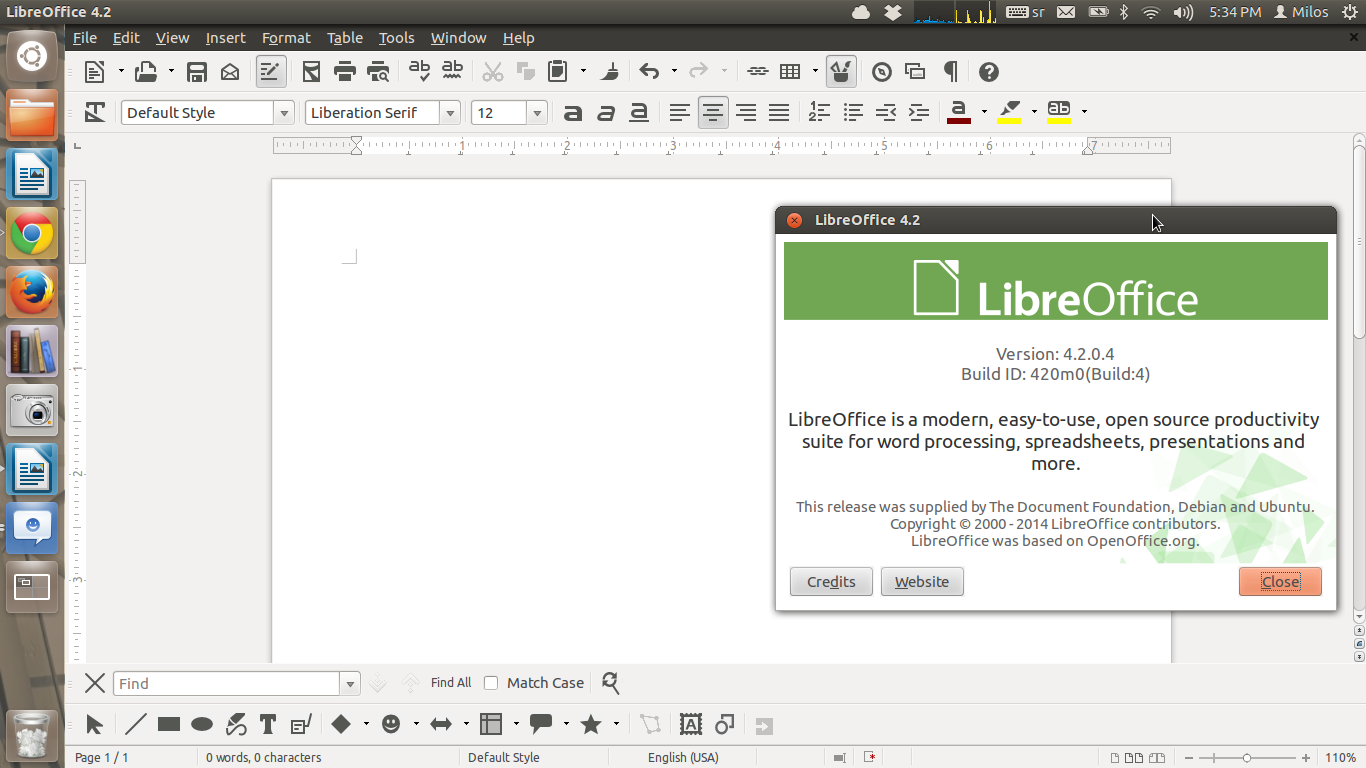
Task: Open the Insert menu
Action: coord(225,38)
